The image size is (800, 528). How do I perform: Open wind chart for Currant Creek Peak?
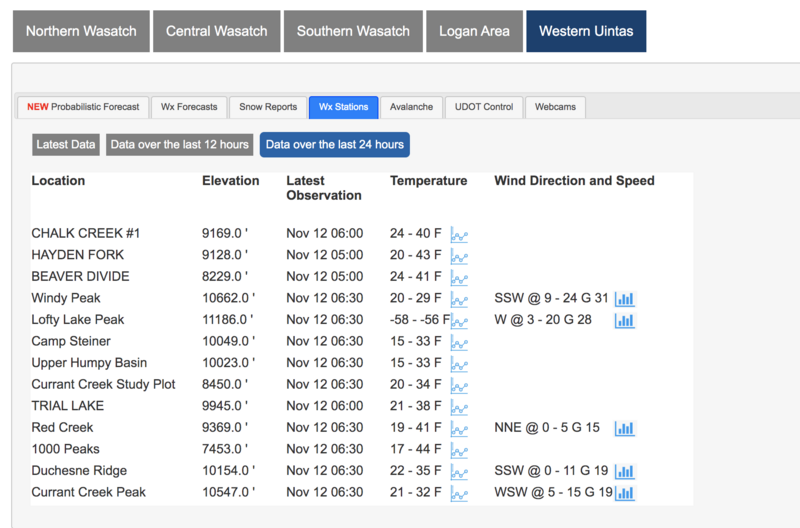click(x=625, y=493)
